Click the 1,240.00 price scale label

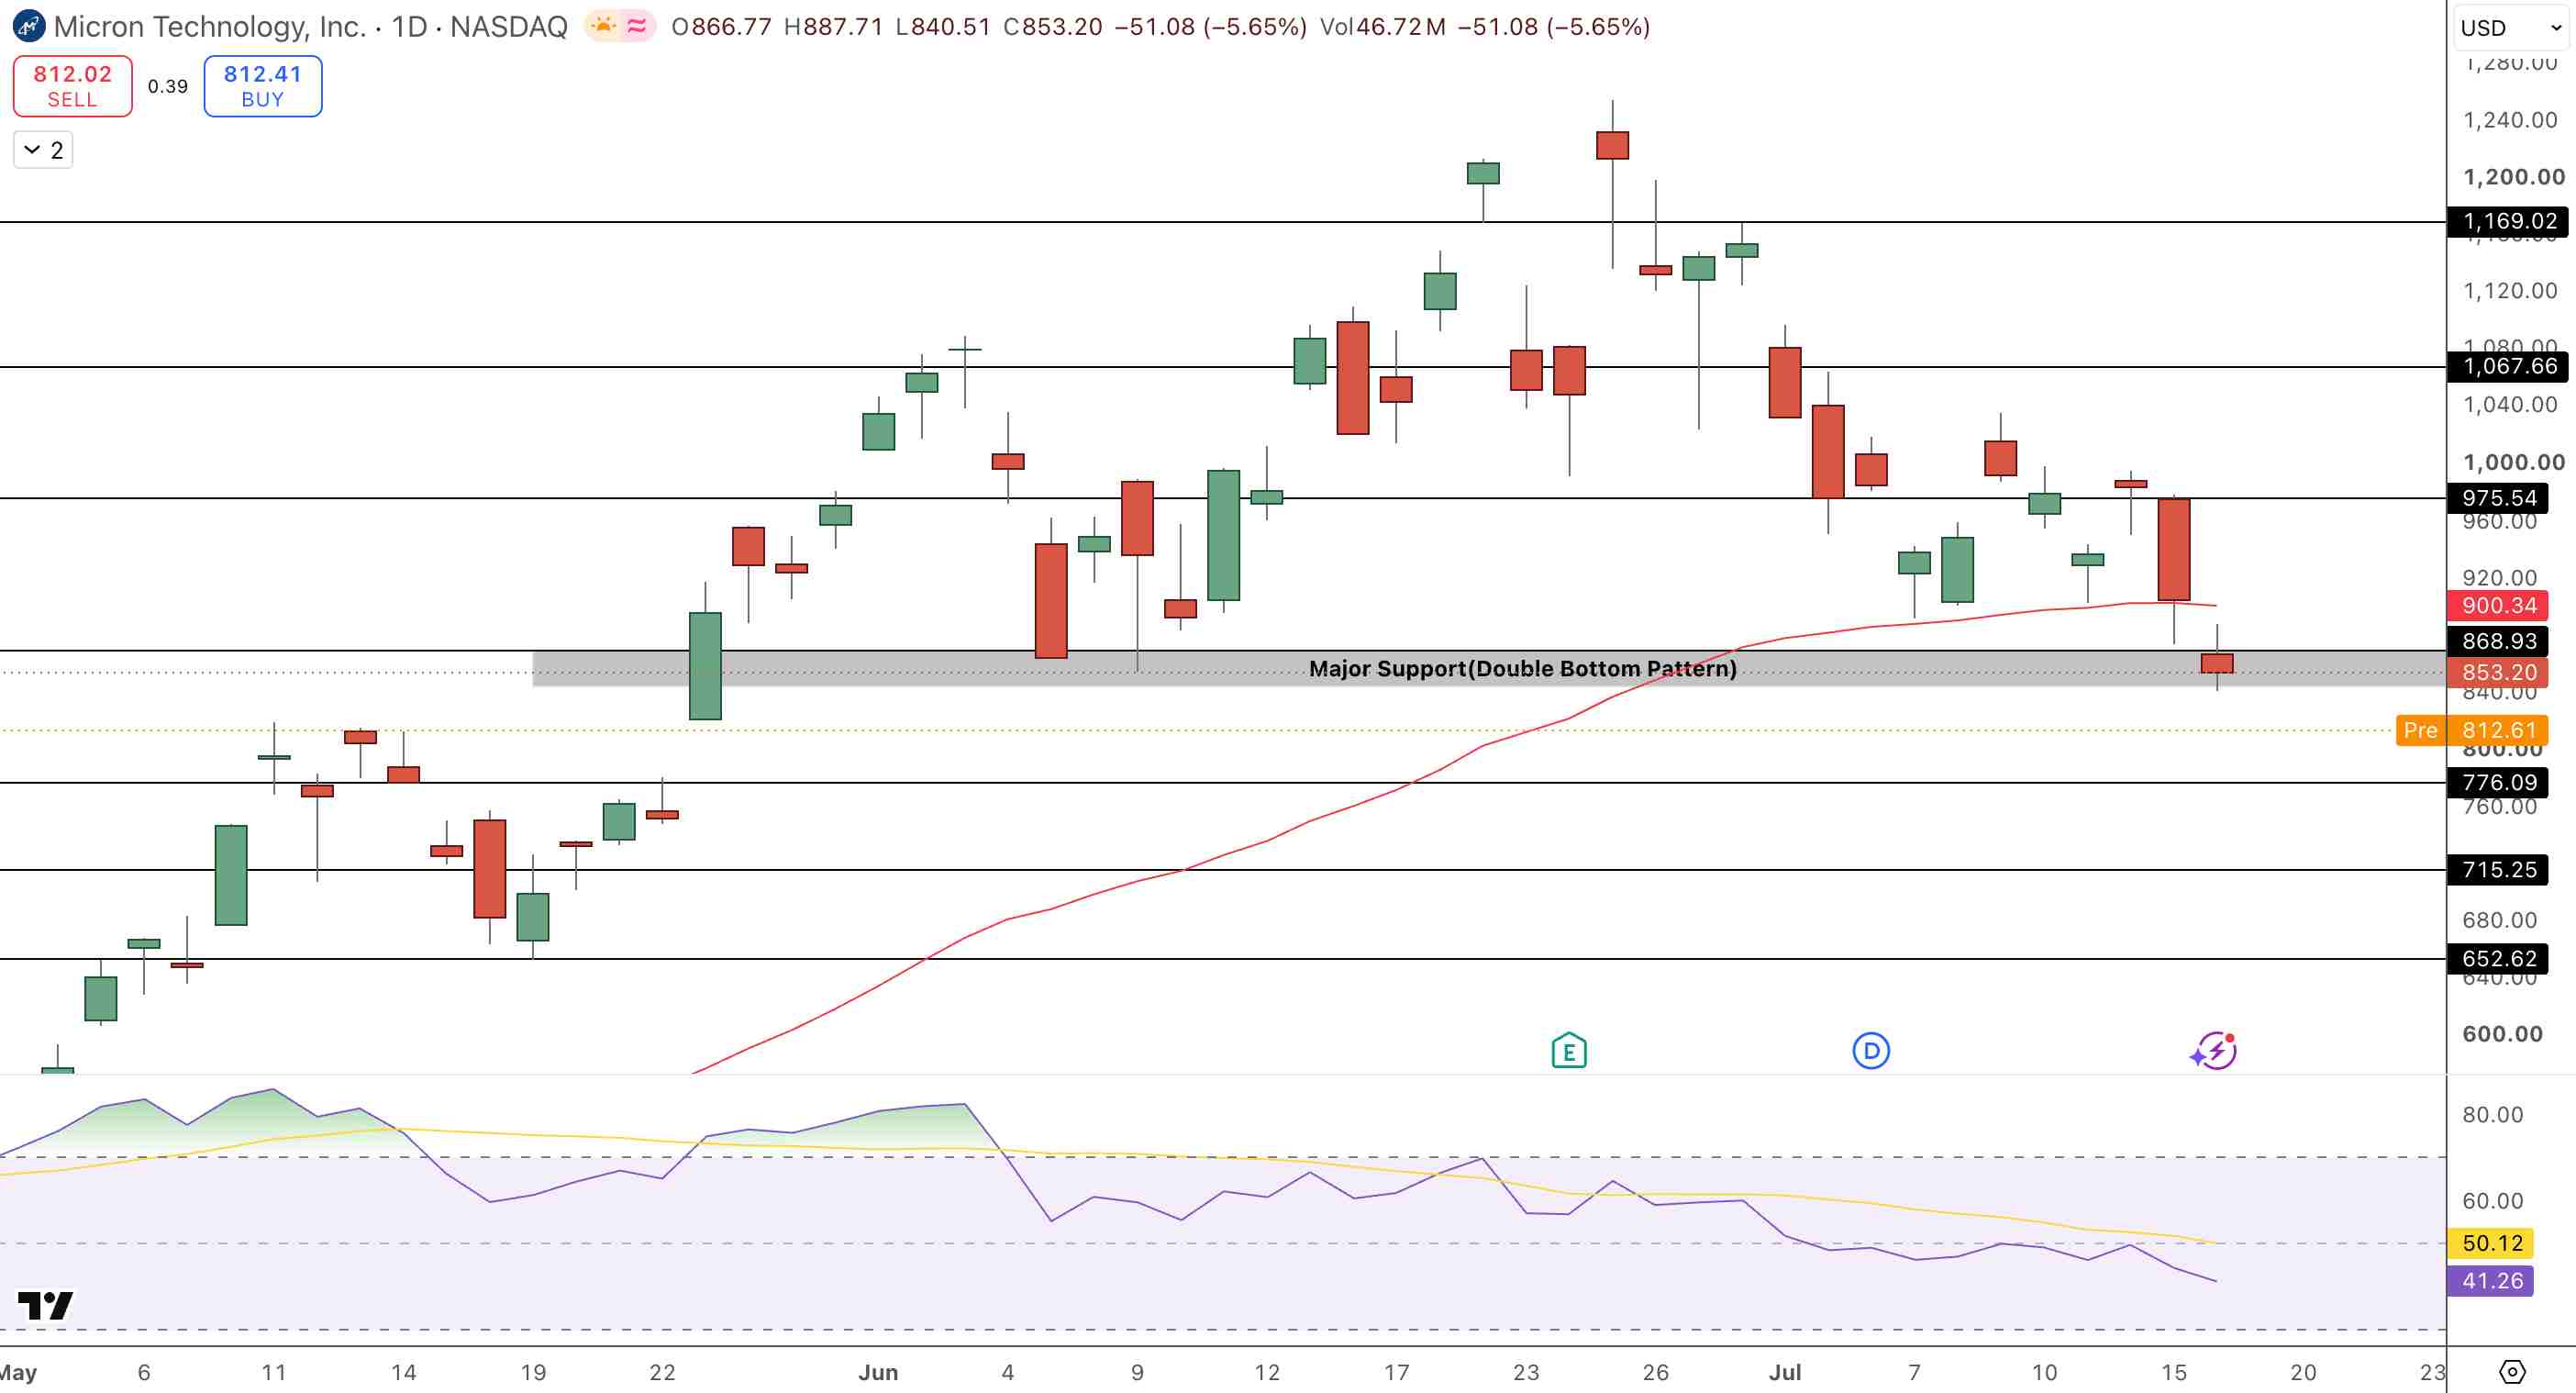coord(2510,120)
